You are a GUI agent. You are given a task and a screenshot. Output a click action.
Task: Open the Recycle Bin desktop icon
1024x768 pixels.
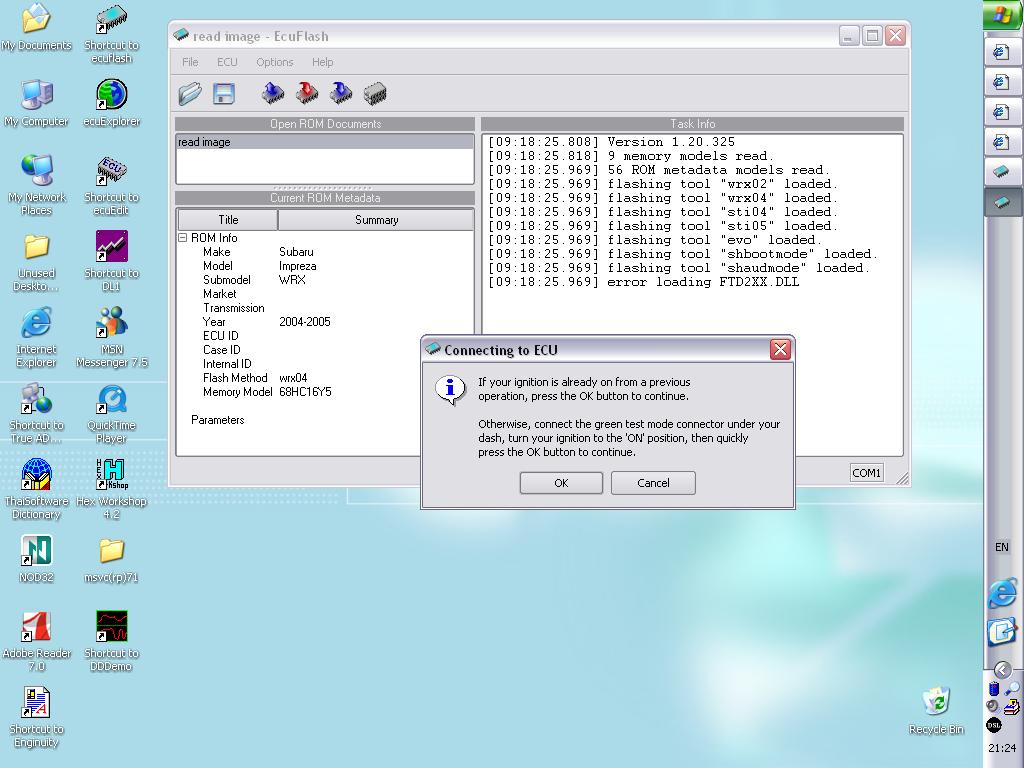[936, 711]
